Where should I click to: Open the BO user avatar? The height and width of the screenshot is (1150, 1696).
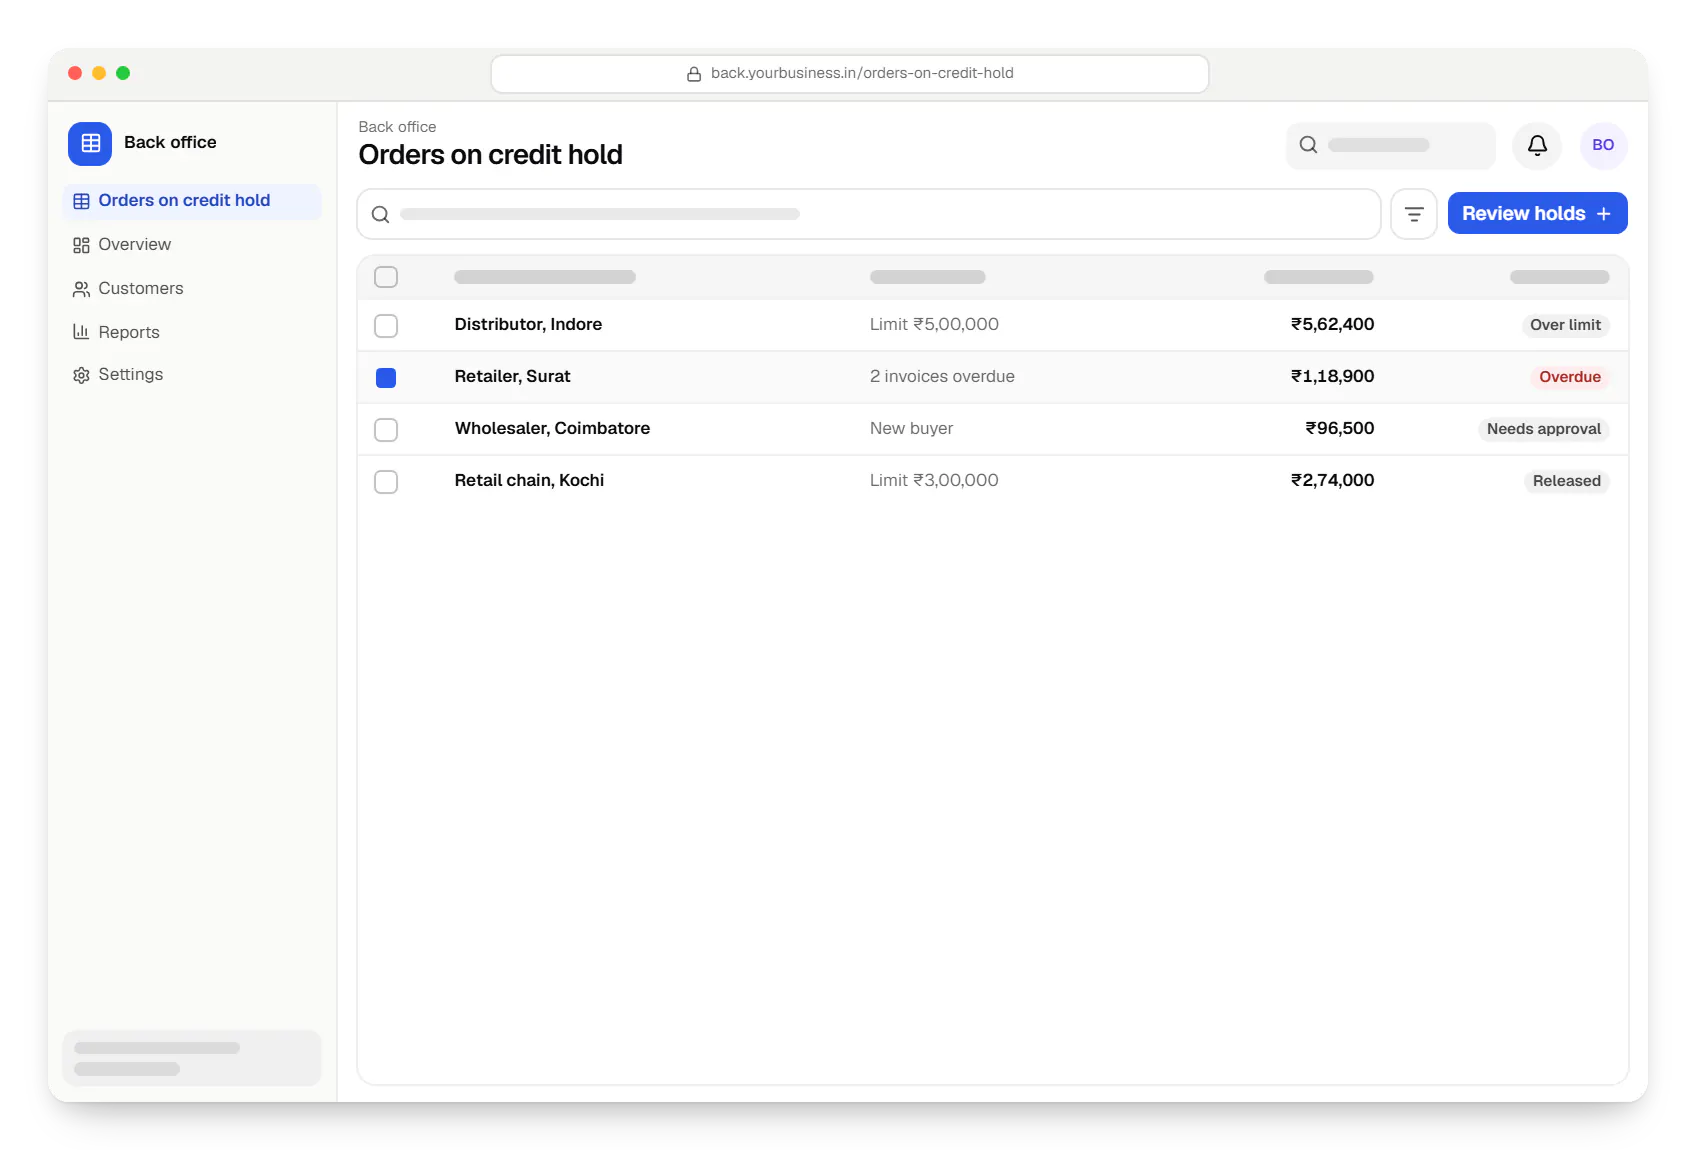pyautogui.click(x=1603, y=146)
